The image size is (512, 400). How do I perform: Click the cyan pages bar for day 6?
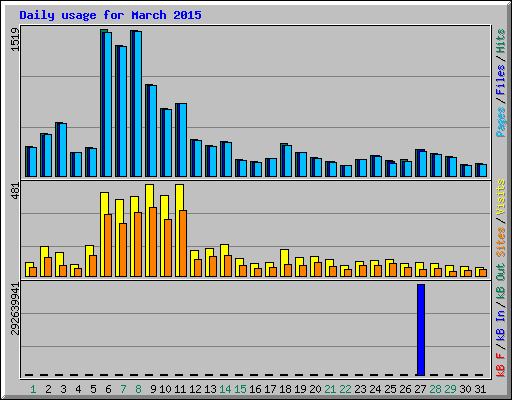[x=108, y=104]
